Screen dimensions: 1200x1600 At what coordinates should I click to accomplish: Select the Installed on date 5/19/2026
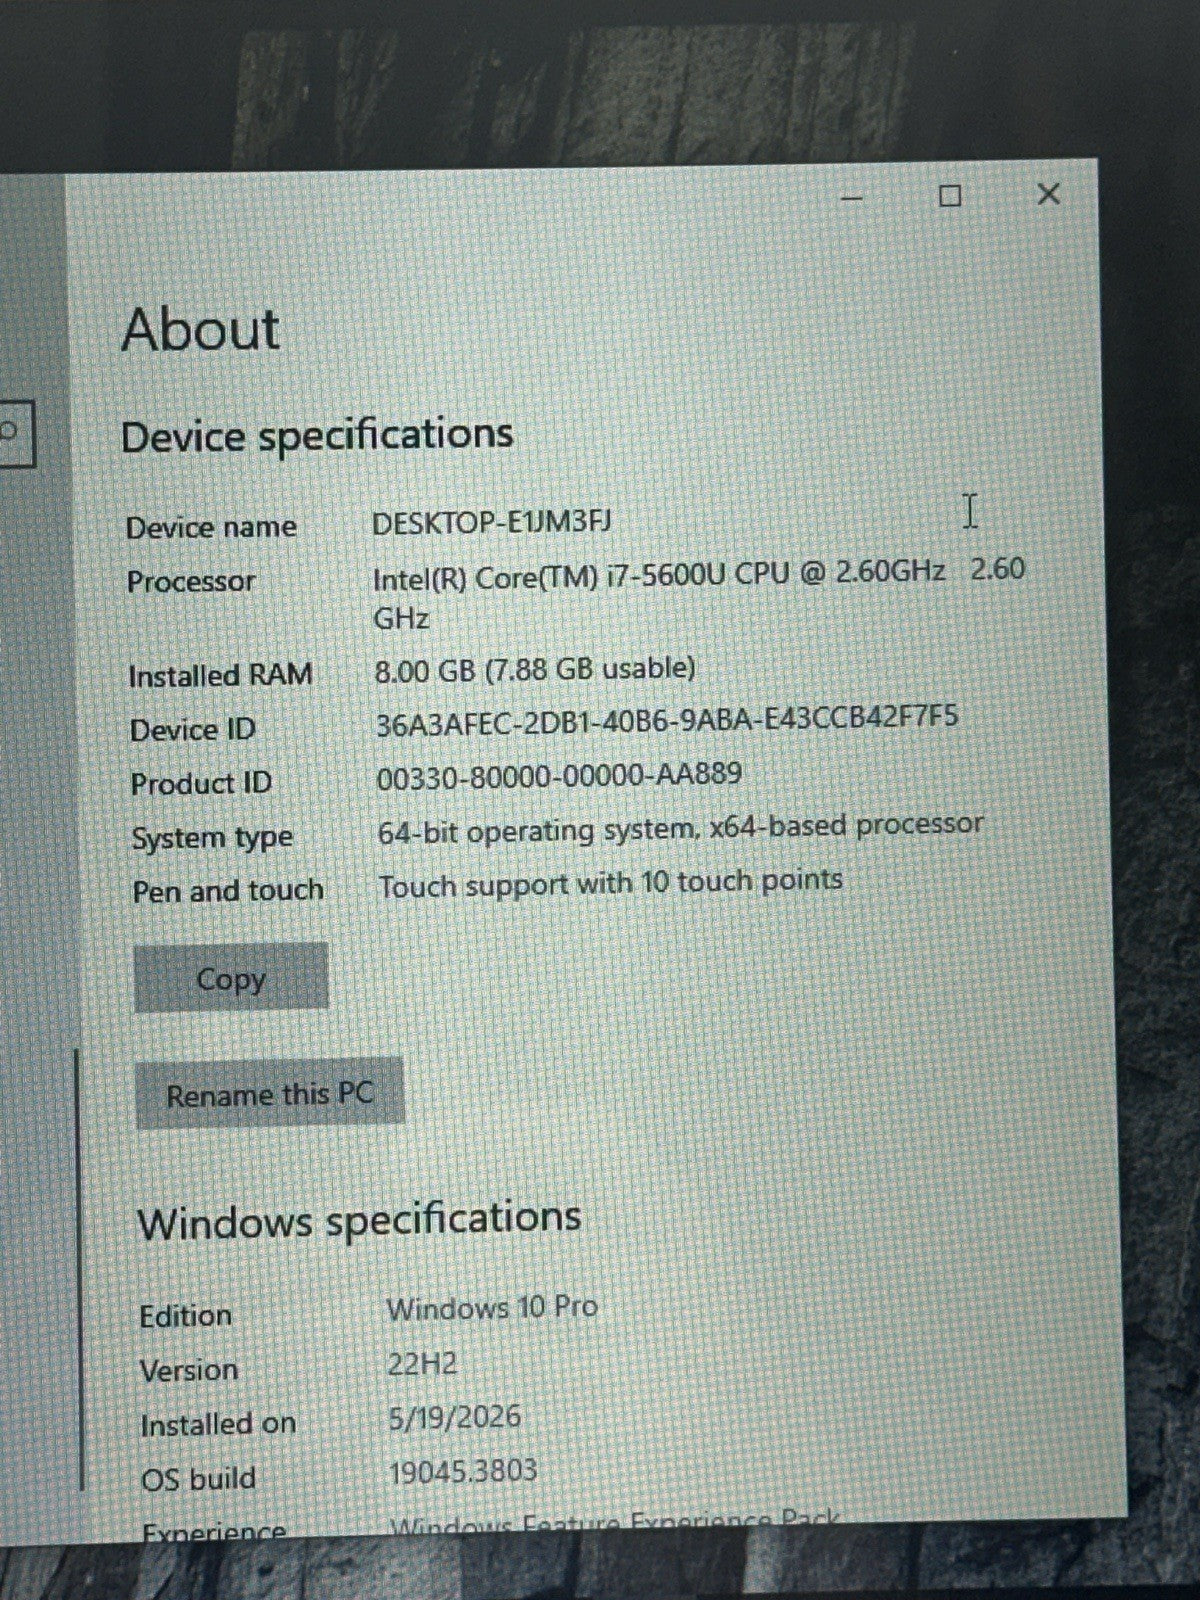pyautogui.click(x=455, y=1417)
